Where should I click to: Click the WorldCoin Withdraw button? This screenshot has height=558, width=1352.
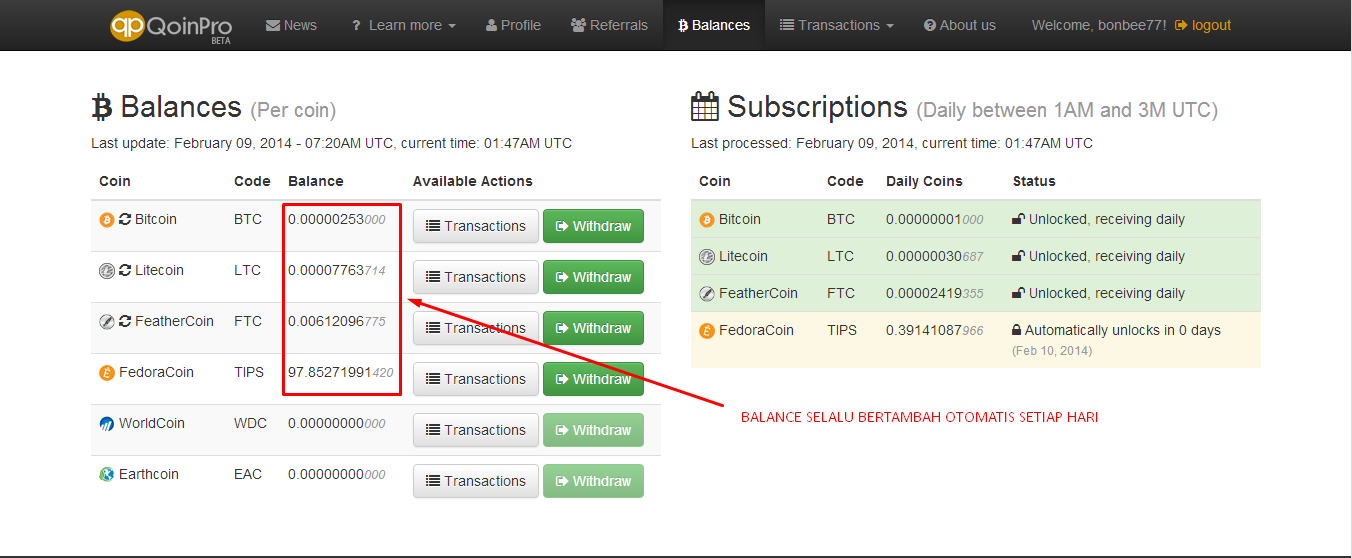pyautogui.click(x=593, y=430)
